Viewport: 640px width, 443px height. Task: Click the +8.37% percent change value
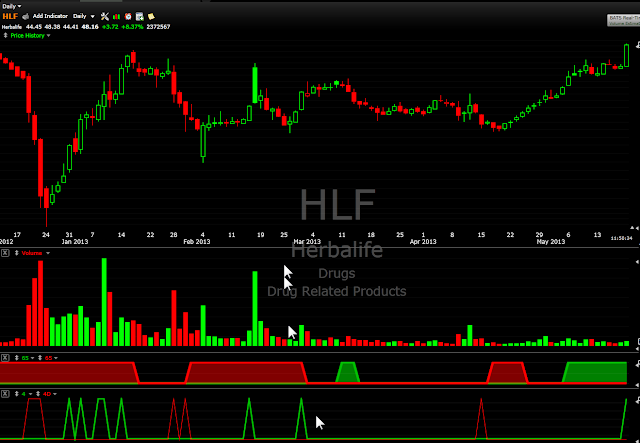pyautogui.click(x=132, y=27)
